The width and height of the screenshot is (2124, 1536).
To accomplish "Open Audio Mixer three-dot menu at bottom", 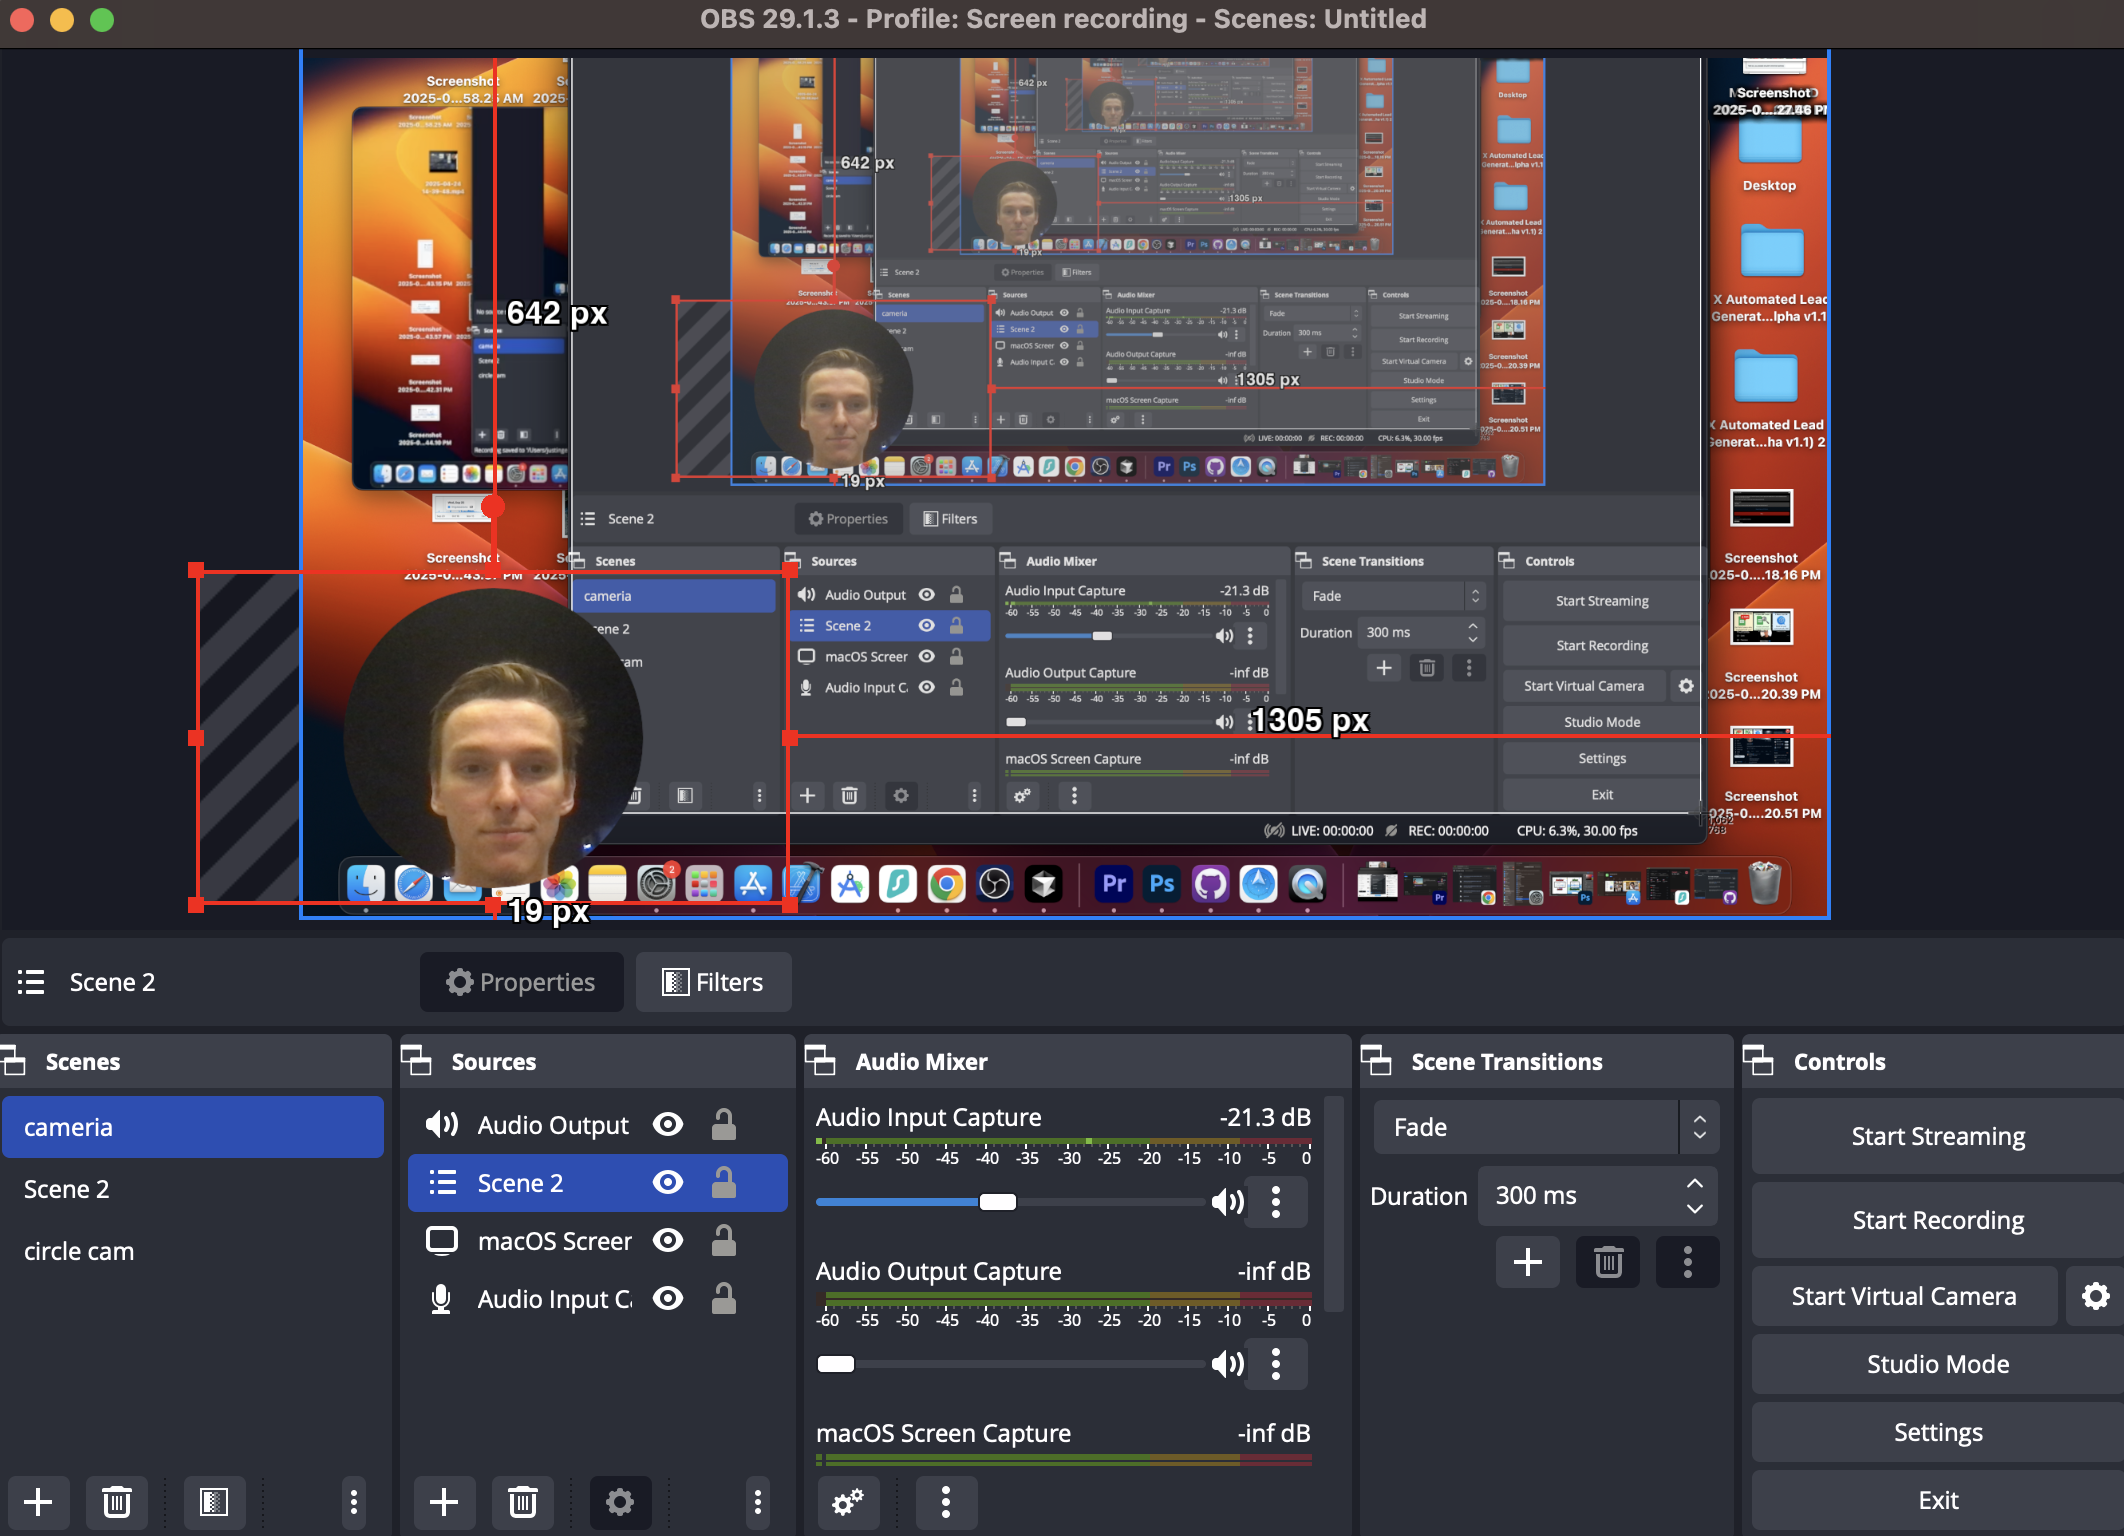I will click(946, 1501).
